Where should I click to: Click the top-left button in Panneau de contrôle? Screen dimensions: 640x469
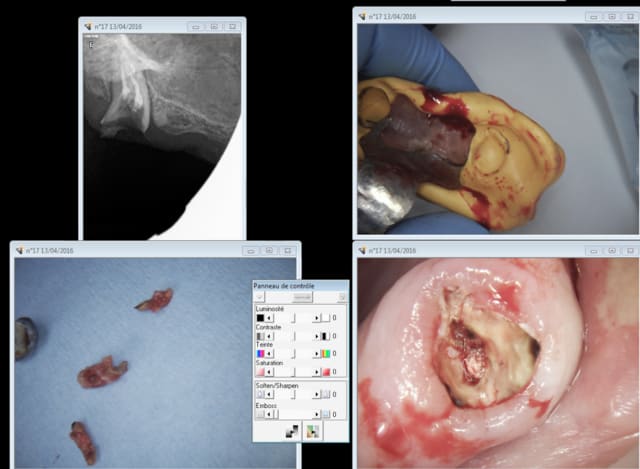(260, 298)
